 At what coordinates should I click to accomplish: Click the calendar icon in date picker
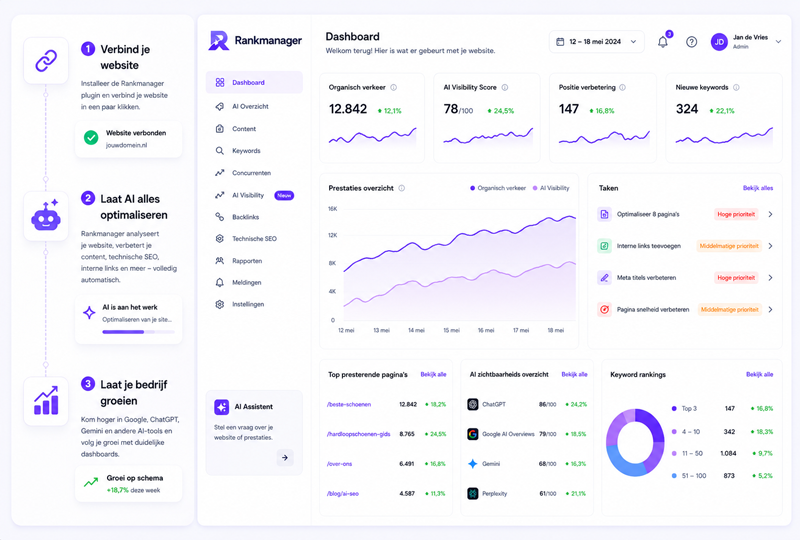click(560, 42)
